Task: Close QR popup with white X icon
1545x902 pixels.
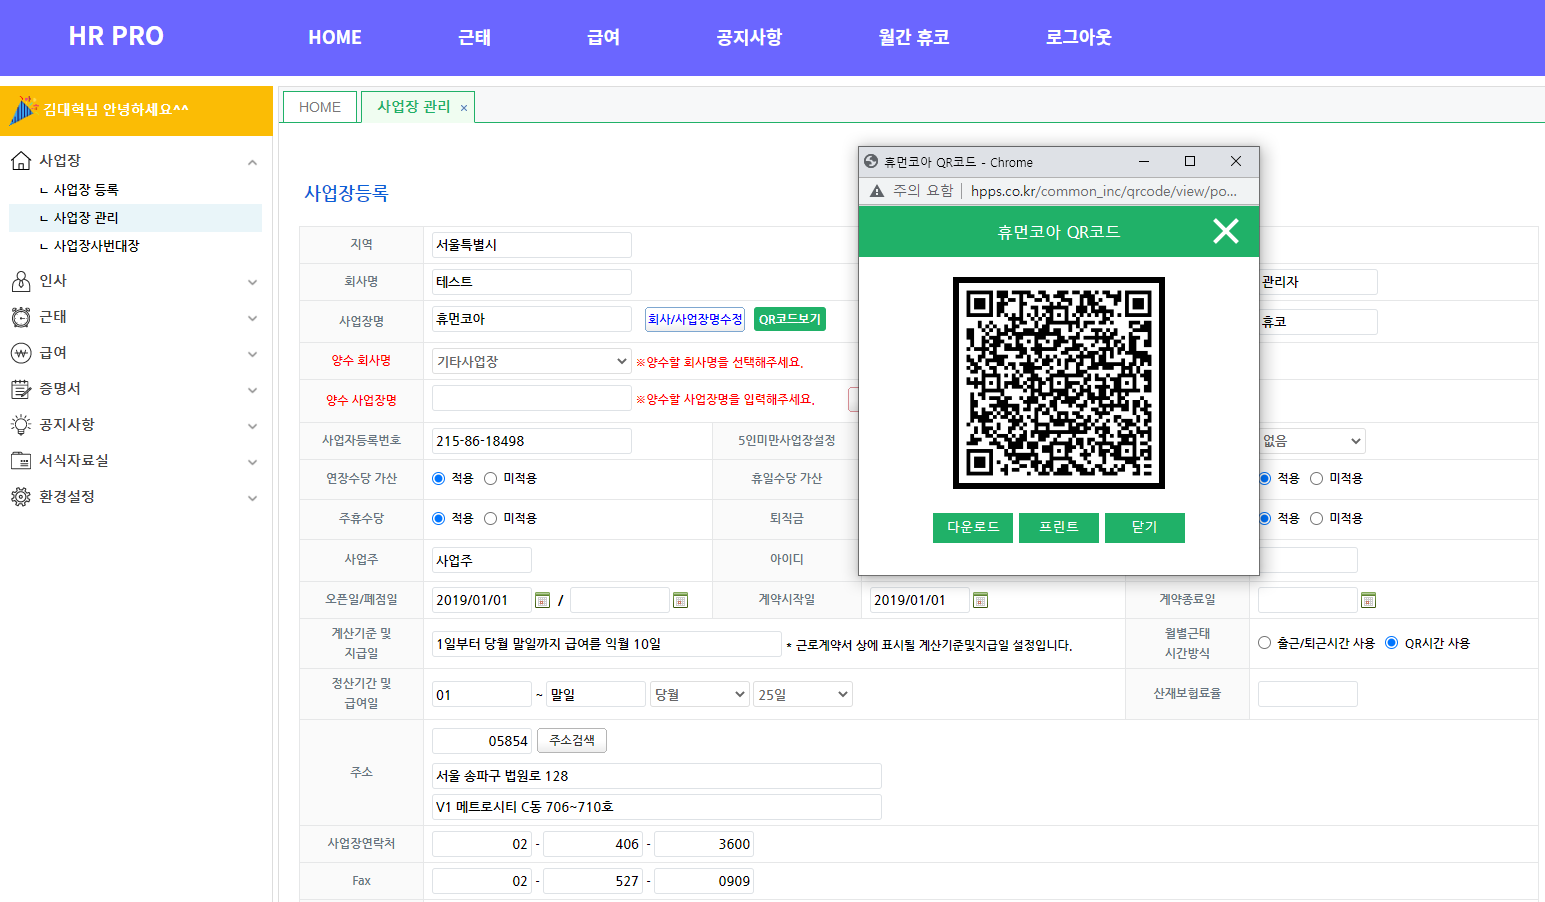Action: [x=1225, y=231]
